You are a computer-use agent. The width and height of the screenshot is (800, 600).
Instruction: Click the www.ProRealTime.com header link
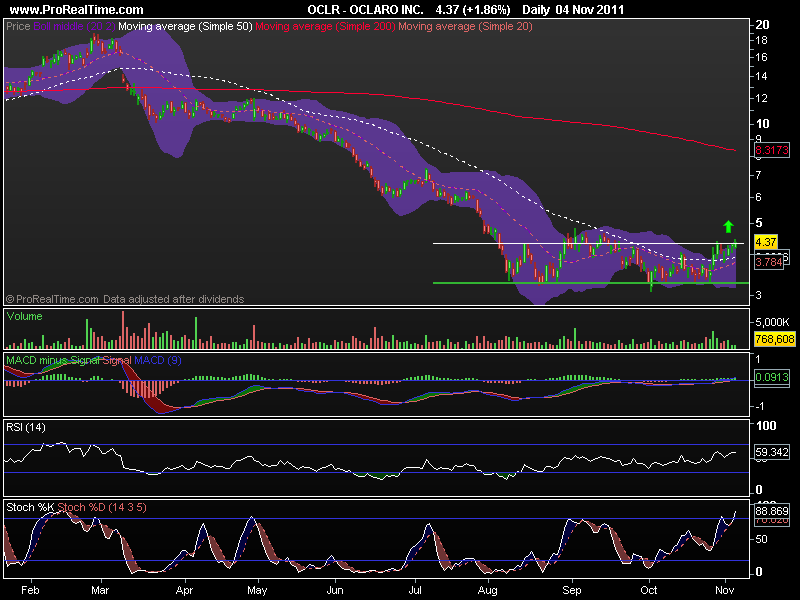(x=77, y=10)
